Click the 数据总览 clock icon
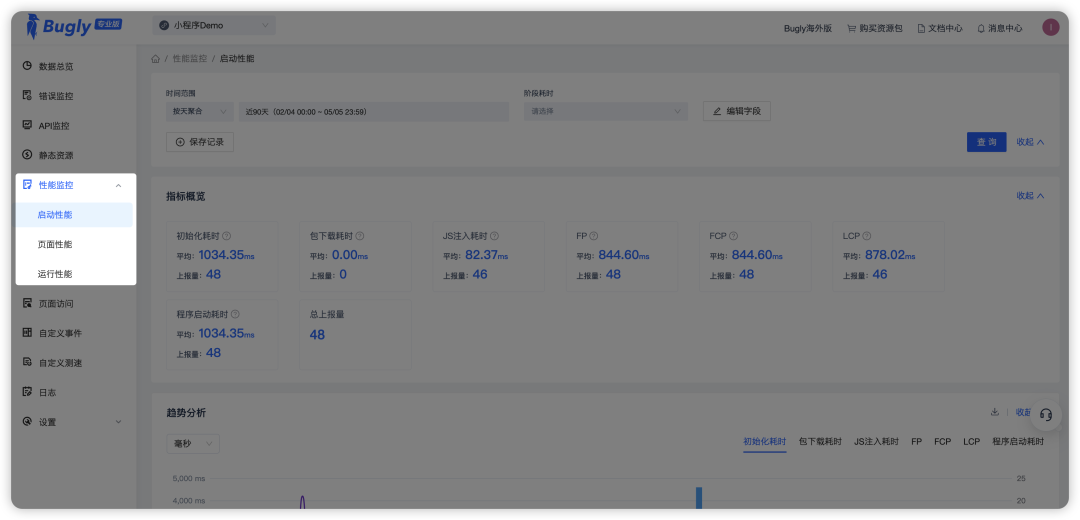Image resolution: width=1080 pixels, height=520 pixels. tap(28, 66)
